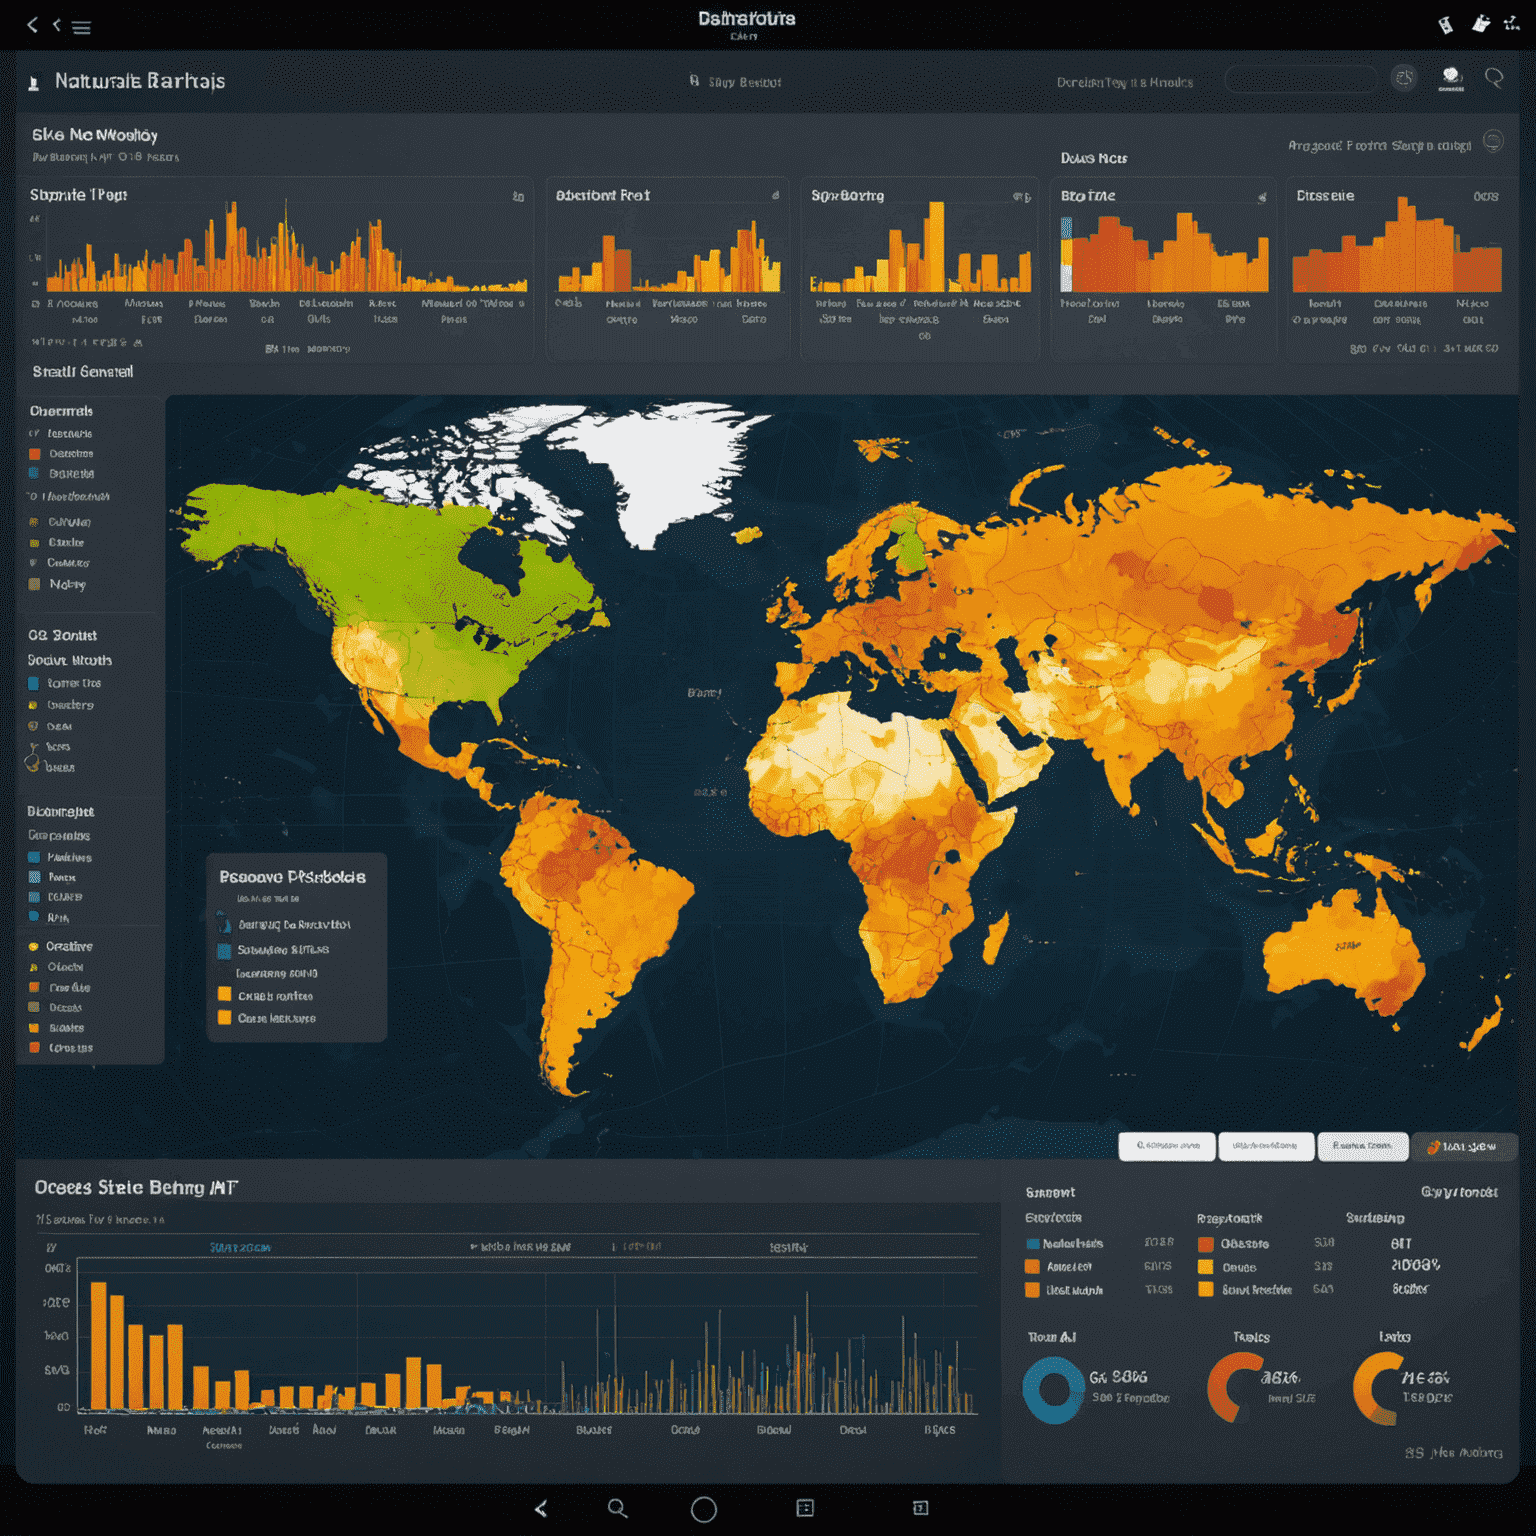1536x1536 pixels.
Task: Click the red-orange donut chart
Action: click(x=1235, y=1388)
